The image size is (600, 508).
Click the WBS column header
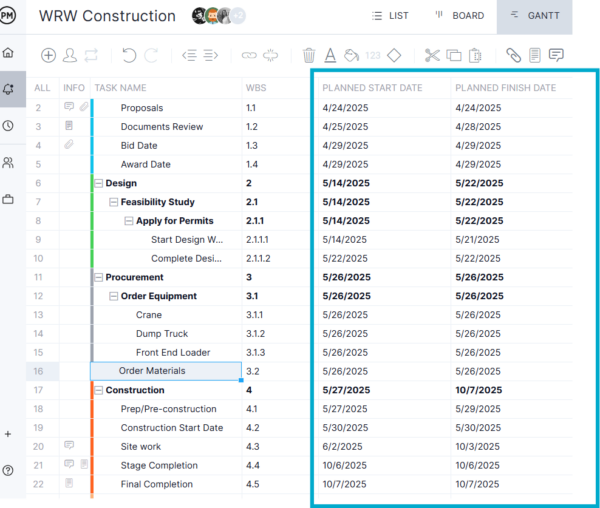(x=256, y=88)
